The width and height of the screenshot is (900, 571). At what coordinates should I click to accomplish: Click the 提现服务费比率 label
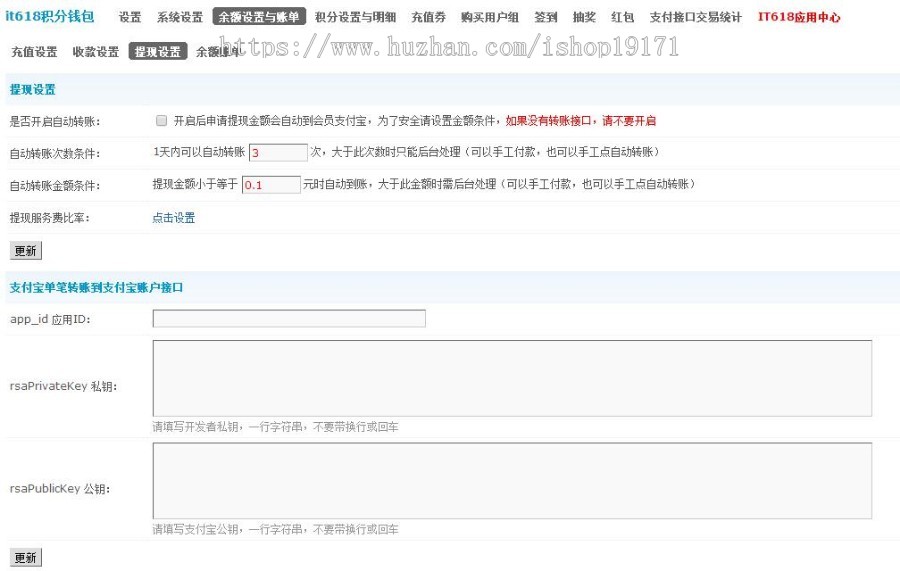pos(49,217)
